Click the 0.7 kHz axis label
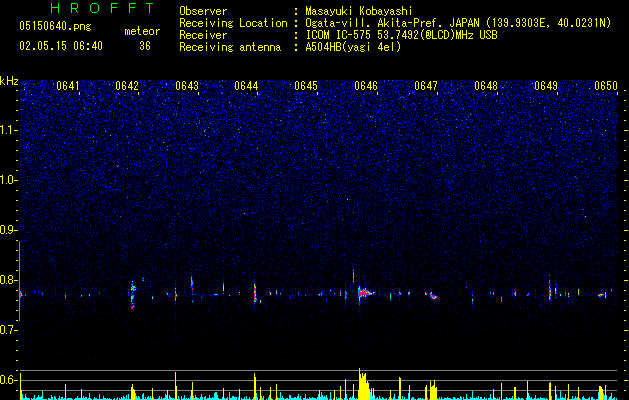The width and height of the screenshot is (629, 400). [x=9, y=330]
